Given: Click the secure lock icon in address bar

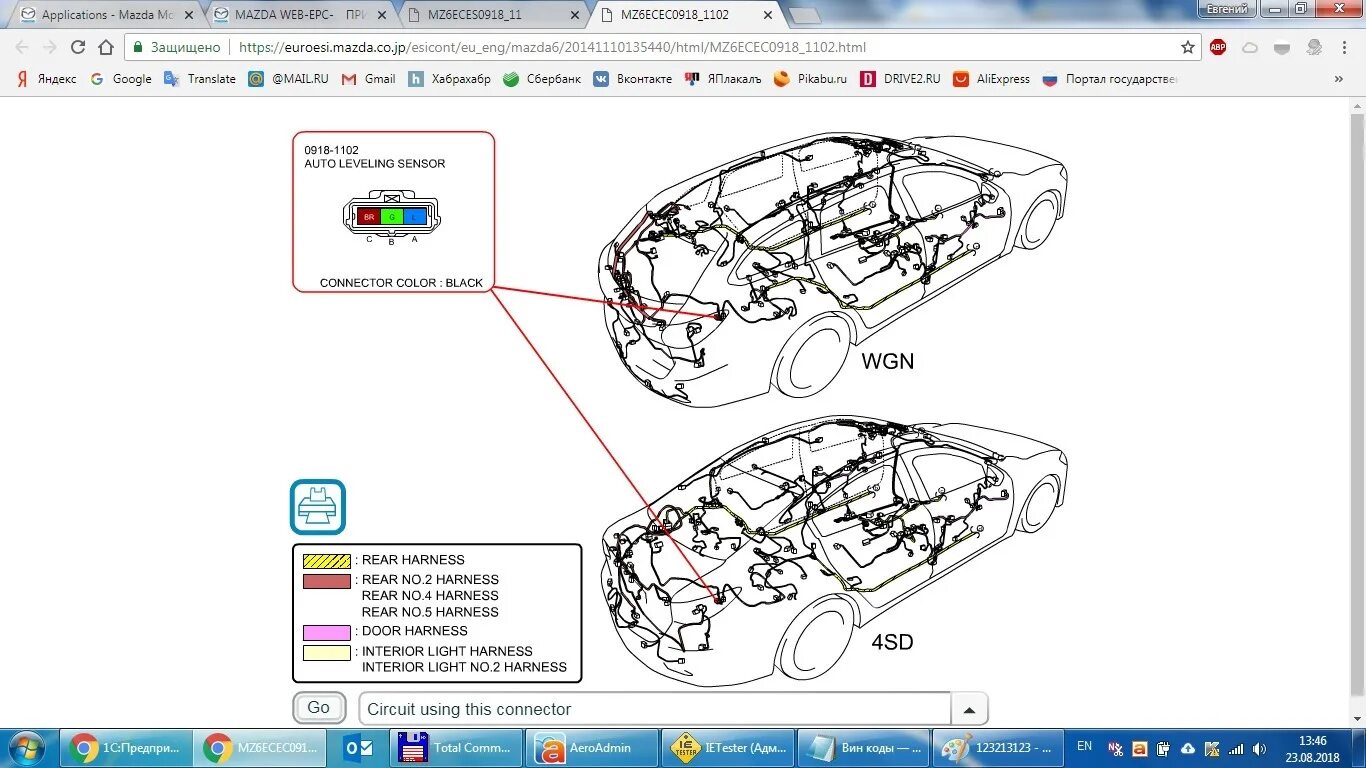Looking at the screenshot, I should tap(138, 47).
